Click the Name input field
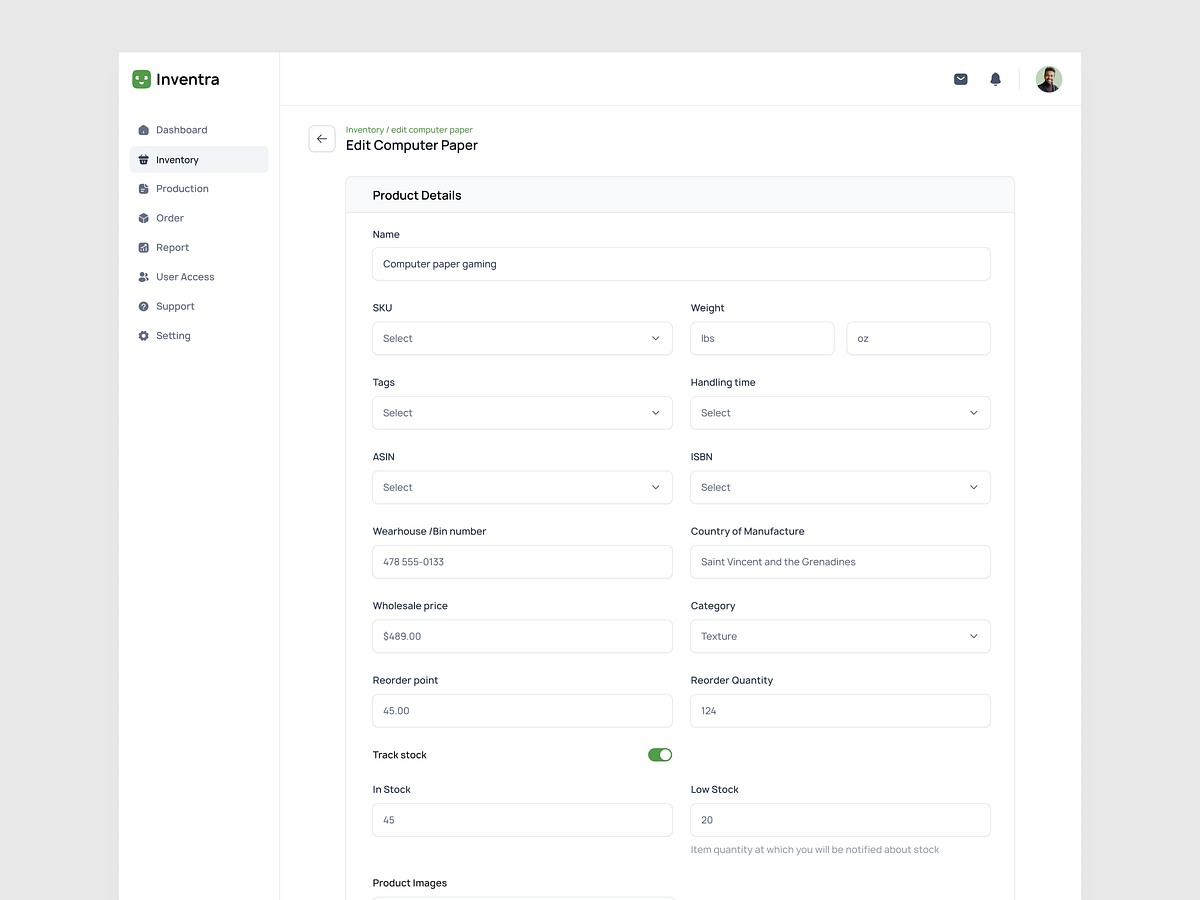Image resolution: width=1200 pixels, height=900 pixels. click(681, 264)
